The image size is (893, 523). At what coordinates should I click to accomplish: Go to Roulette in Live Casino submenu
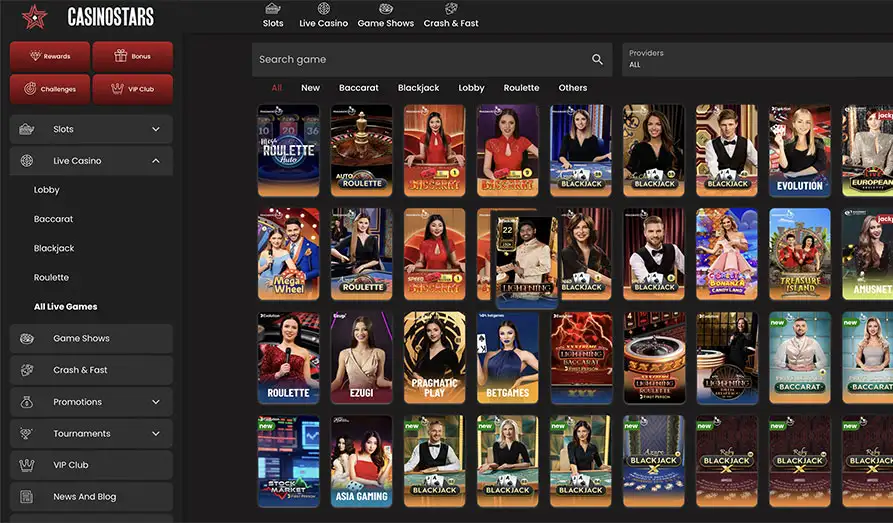click(x=51, y=277)
